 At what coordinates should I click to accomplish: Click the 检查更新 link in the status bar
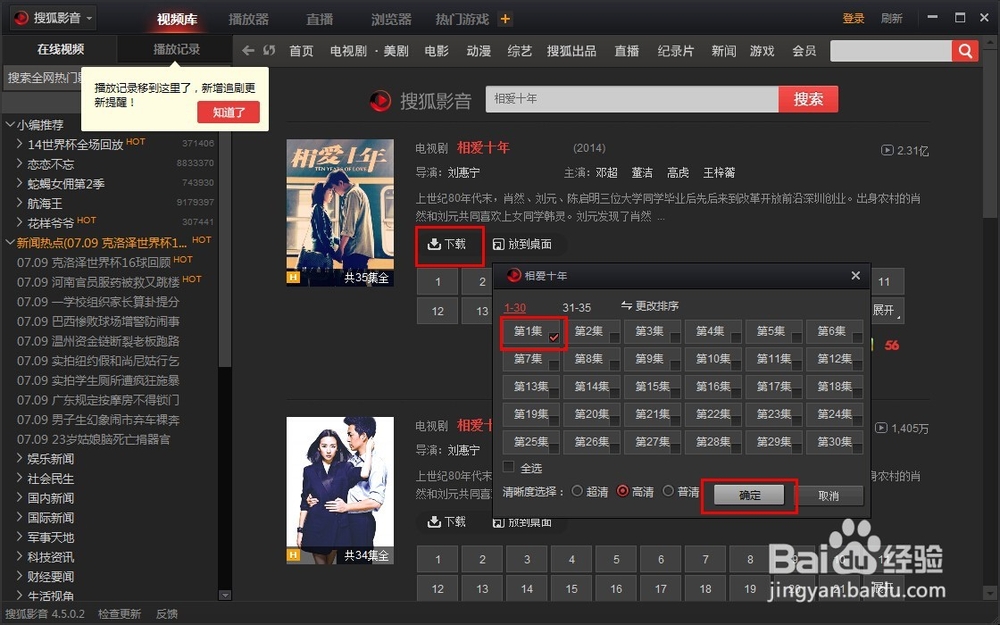pyautogui.click(x=119, y=614)
